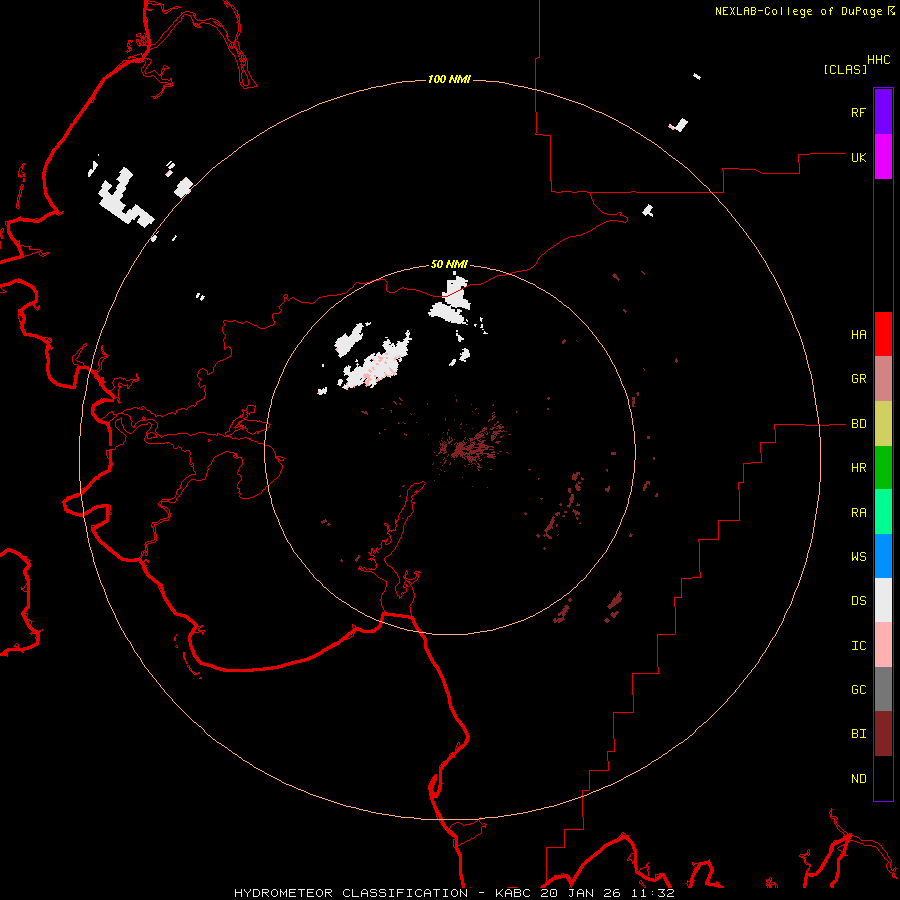Click the UK magenta legend swatch
900x900 pixels.
click(883, 157)
